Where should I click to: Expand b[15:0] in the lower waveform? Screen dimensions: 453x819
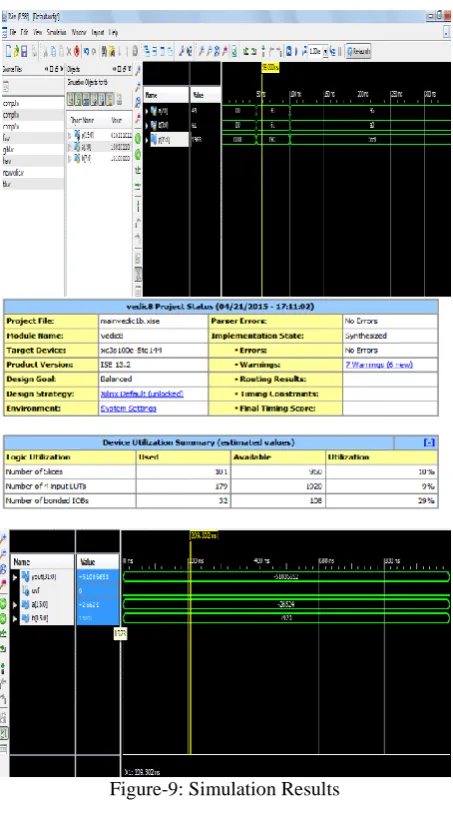[15, 618]
